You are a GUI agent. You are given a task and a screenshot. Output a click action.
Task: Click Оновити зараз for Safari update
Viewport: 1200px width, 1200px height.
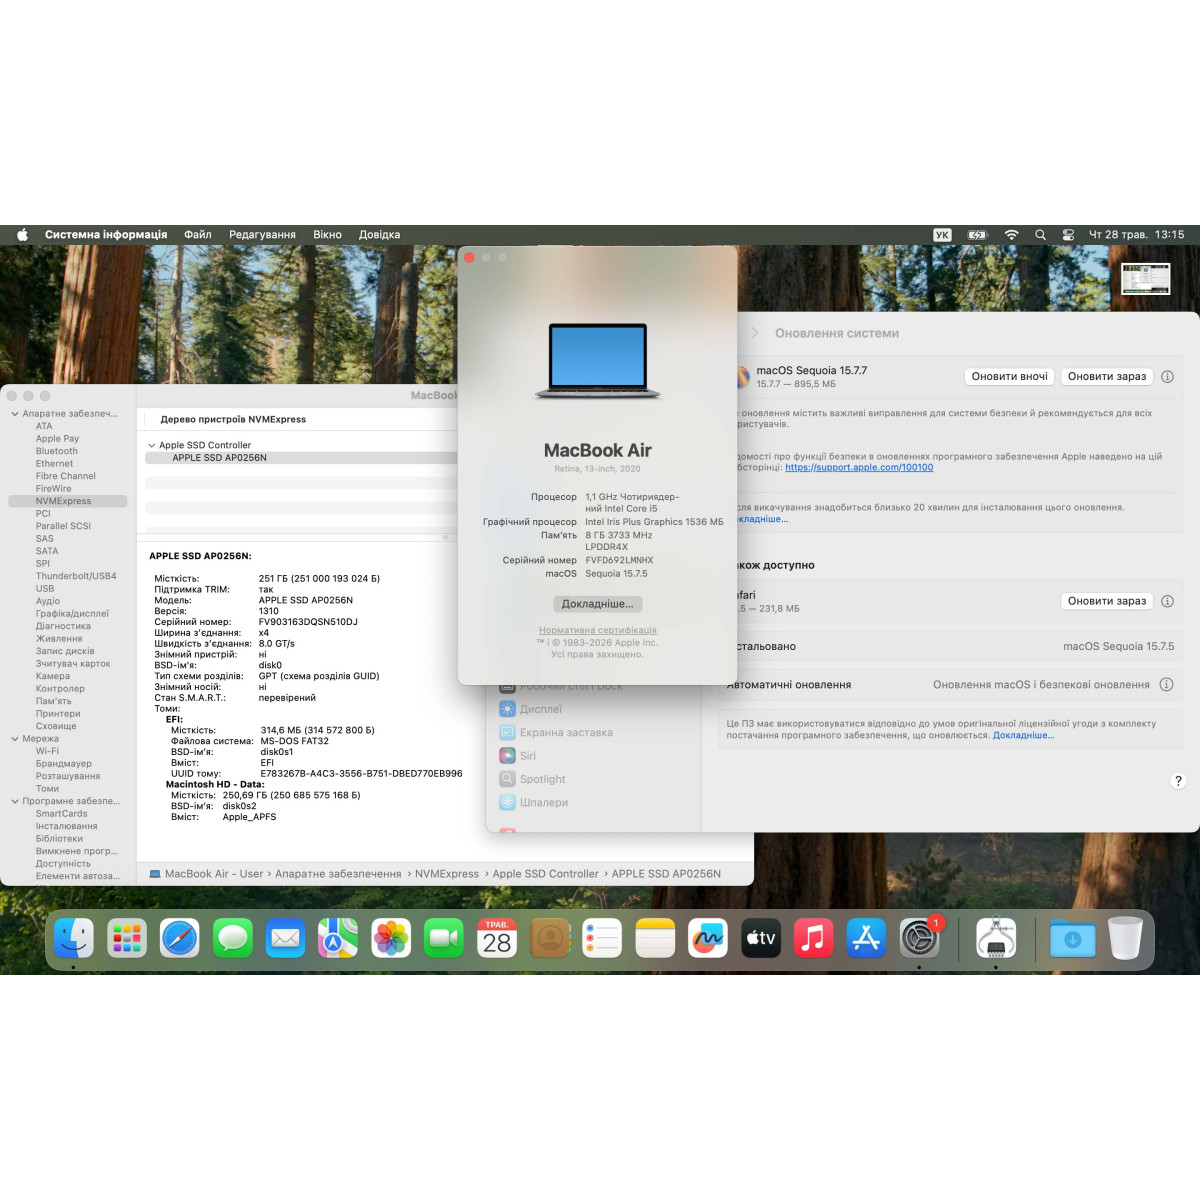coord(1107,601)
